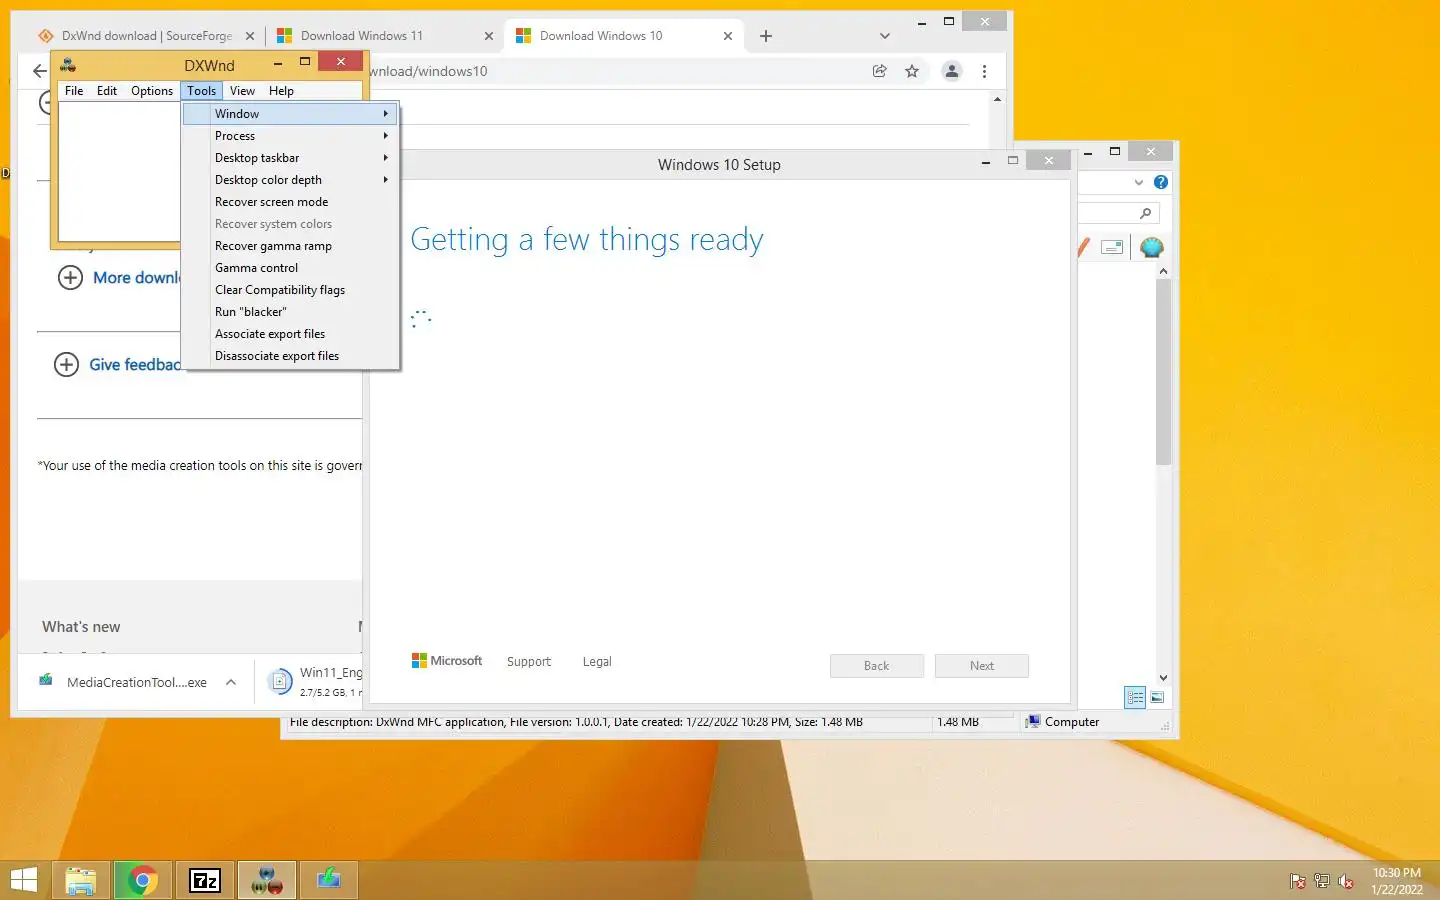
Task: Click Support link in Windows 10 Setup
Action: [529, 662]
